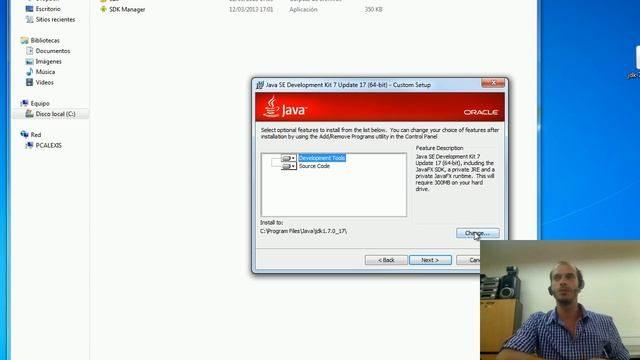The image size is (640, 360).
Task: Click the Oracle logo in installer banner
Action: 481,112
